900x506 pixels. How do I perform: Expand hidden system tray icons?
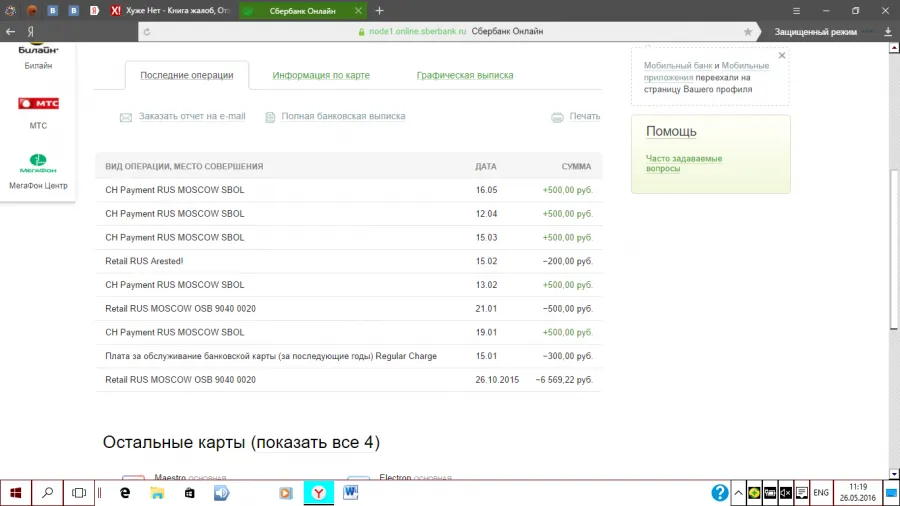tap(738, 493)
